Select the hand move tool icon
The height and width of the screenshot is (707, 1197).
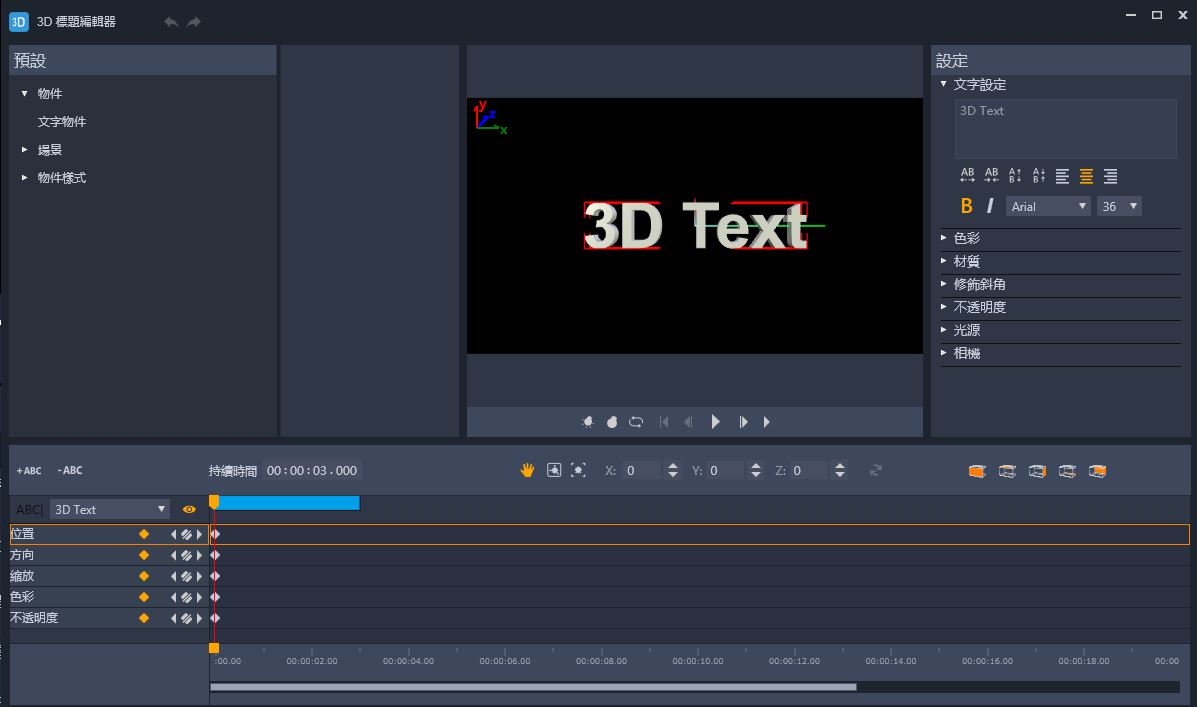click(x=527, y=470)
